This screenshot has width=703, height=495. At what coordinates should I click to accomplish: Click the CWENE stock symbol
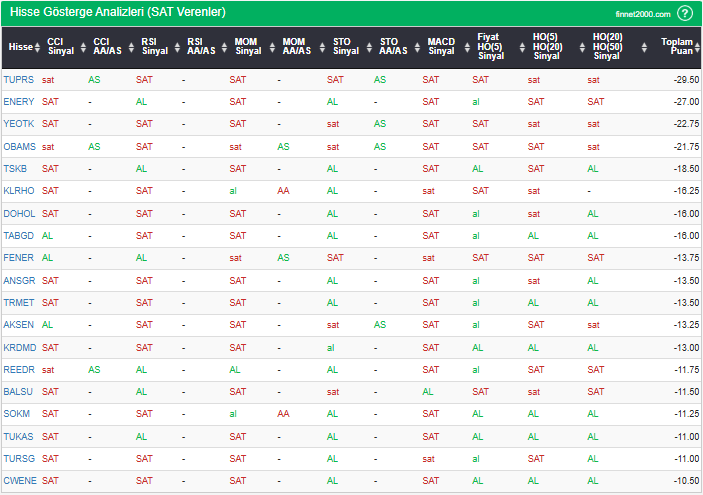19,481
